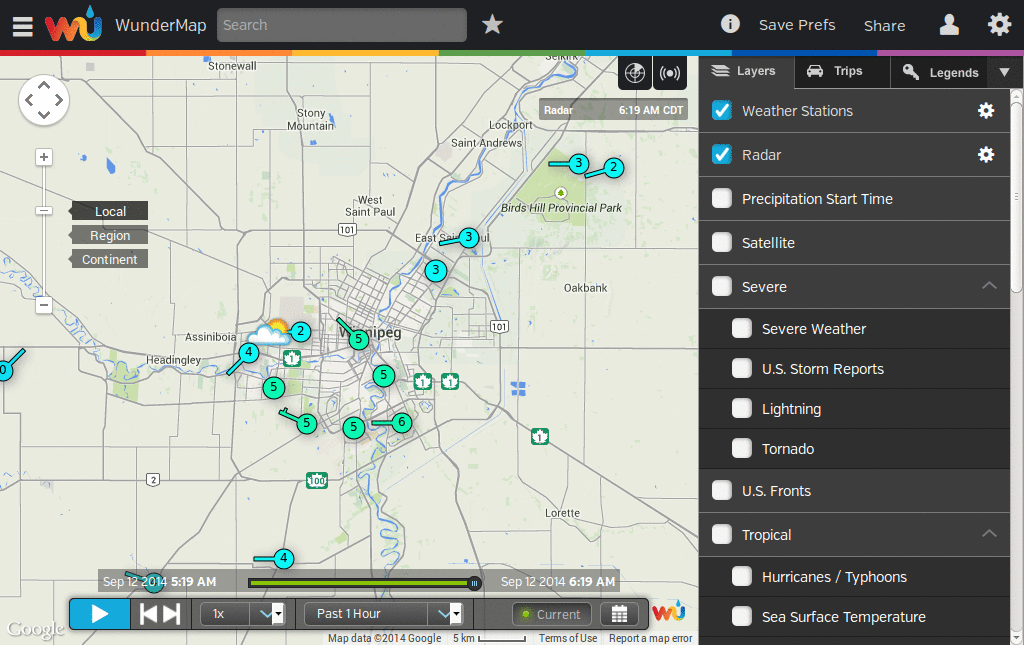Open site settings gear in header
The image size is (1024, 645).
[x=999, y=25]
